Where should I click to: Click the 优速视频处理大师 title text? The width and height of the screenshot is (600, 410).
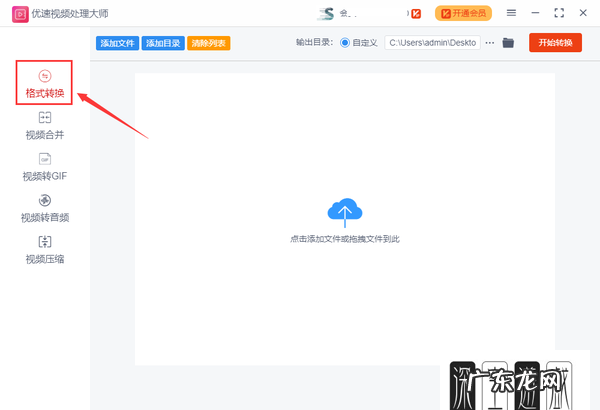coord(70,14)
